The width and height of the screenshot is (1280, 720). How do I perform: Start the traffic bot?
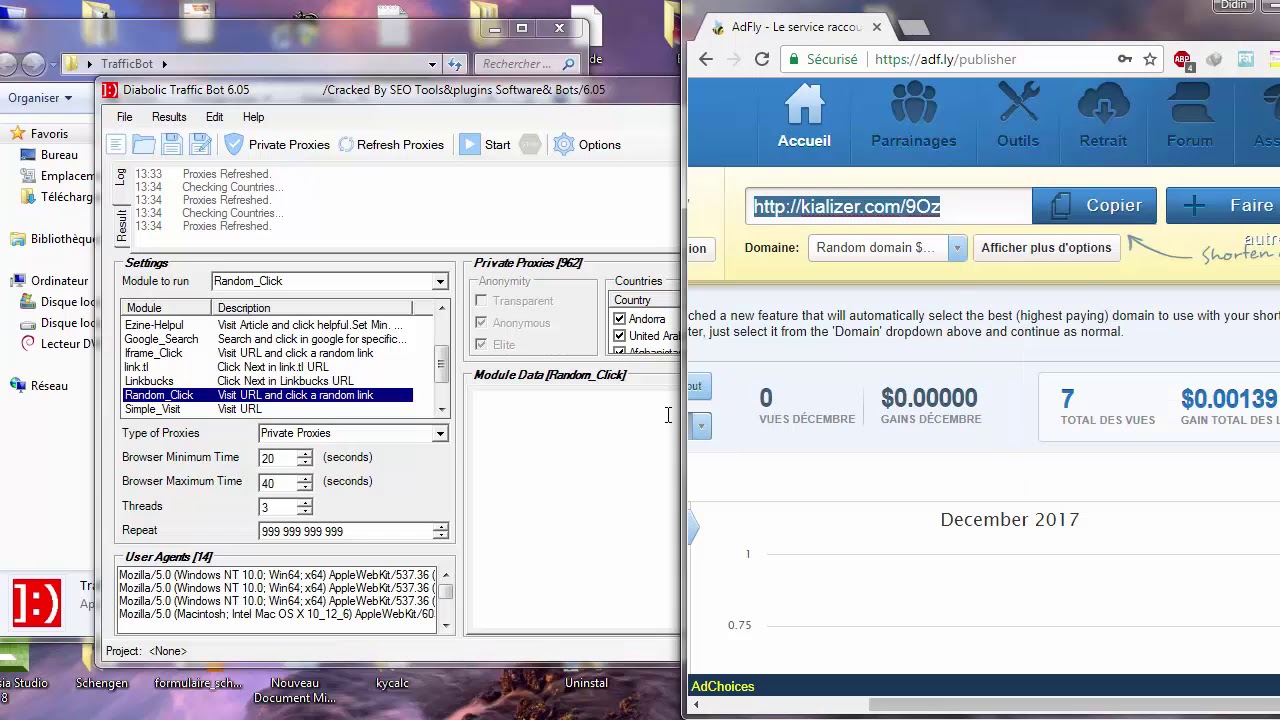(x=486, y=145)
